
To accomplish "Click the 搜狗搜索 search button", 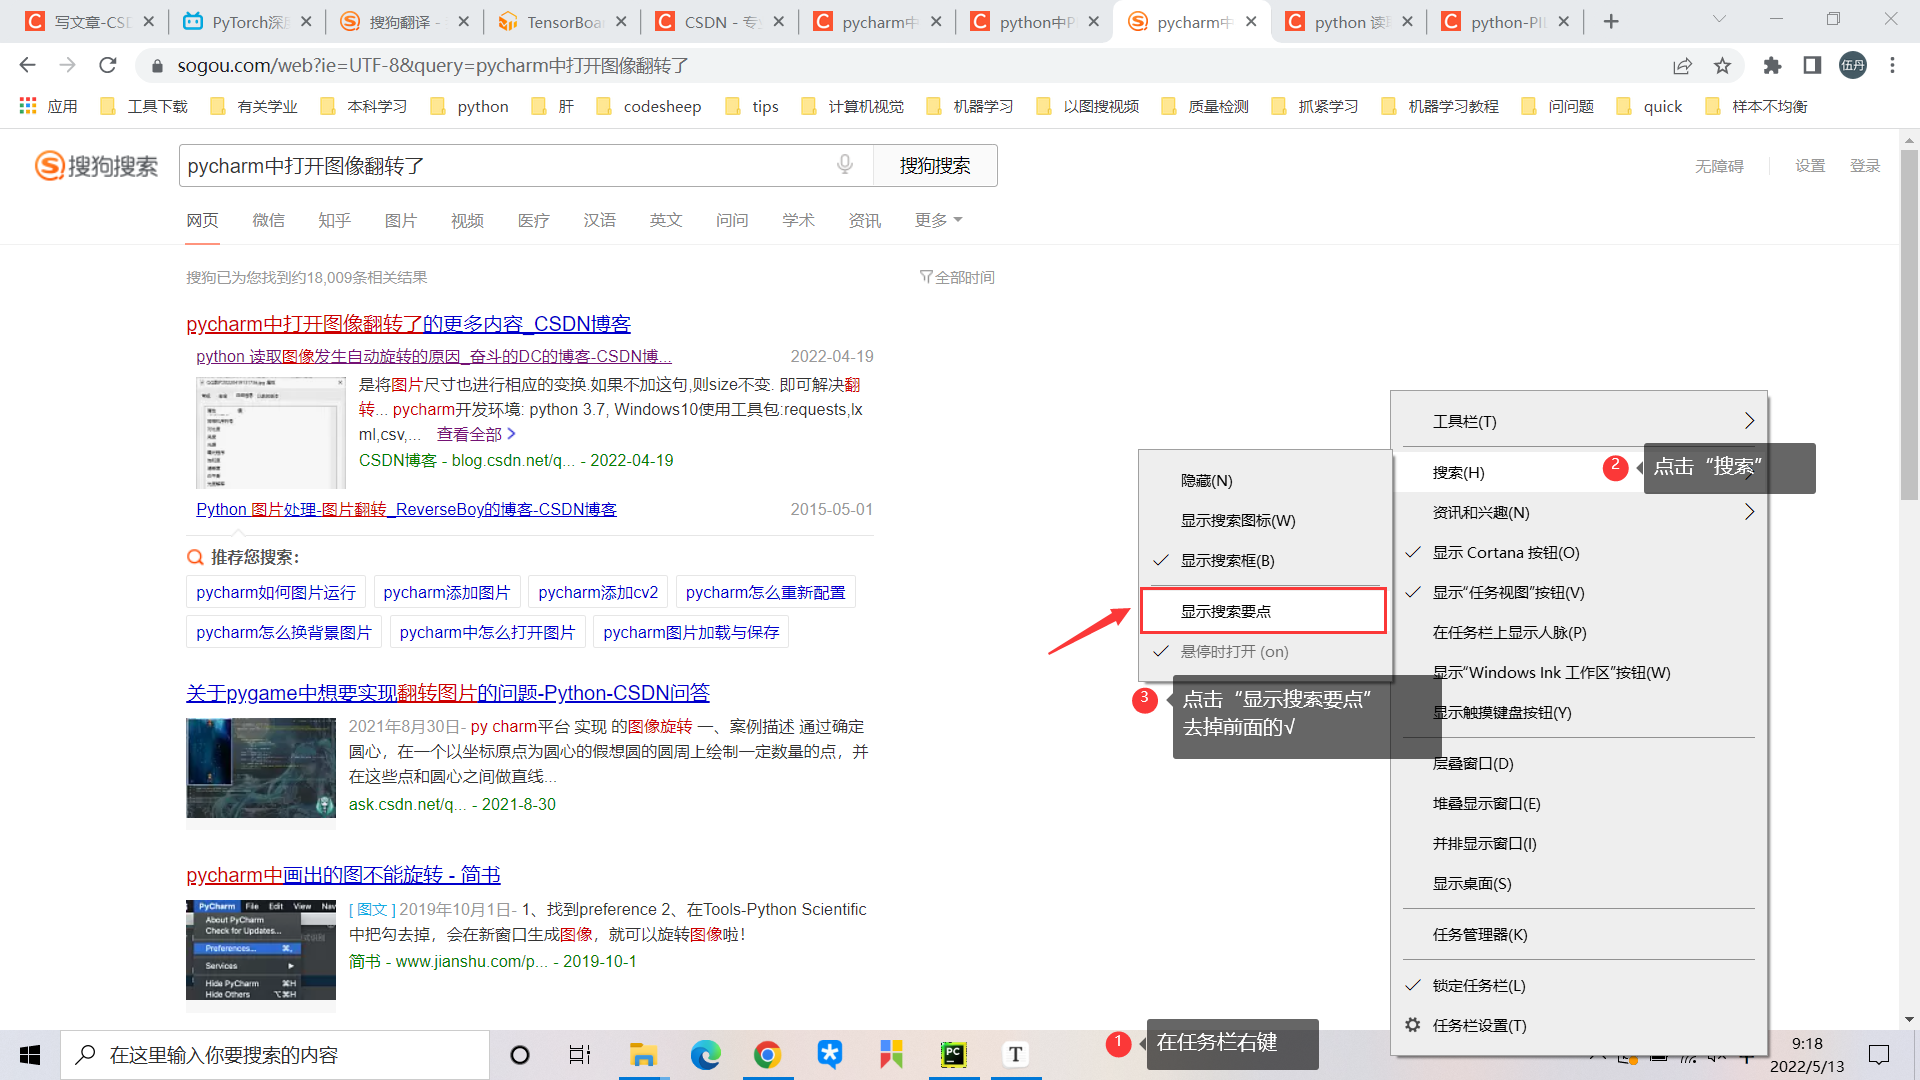I will tap(934, 166).
